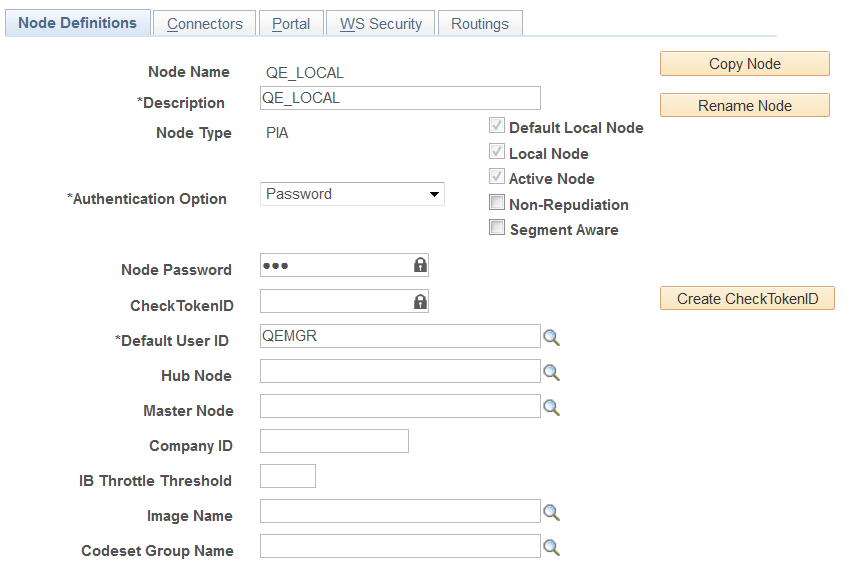Image resolution: width=854 pixels, height=569 pixels.
Task: Toggle the Local Node checkbox
Action: click(497, 151)
